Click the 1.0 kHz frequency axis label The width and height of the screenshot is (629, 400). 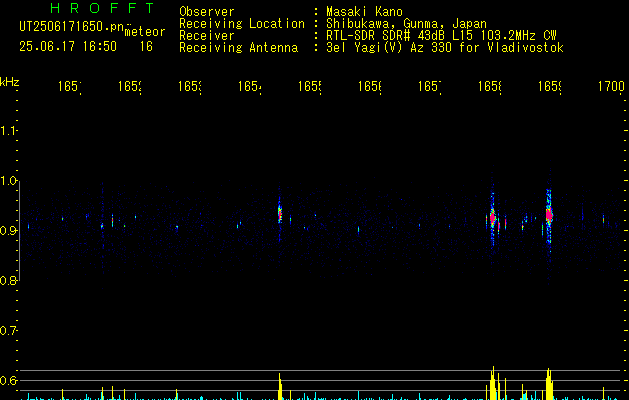[8, 181]
